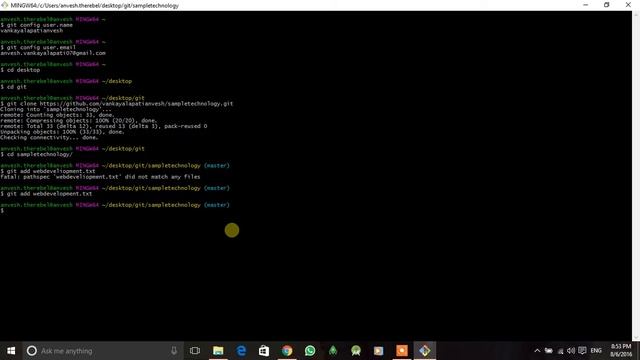The height and width of the screenshot is (360, 640).
Task: Click the 'git config user.name' command line
Action: point(37,25)
